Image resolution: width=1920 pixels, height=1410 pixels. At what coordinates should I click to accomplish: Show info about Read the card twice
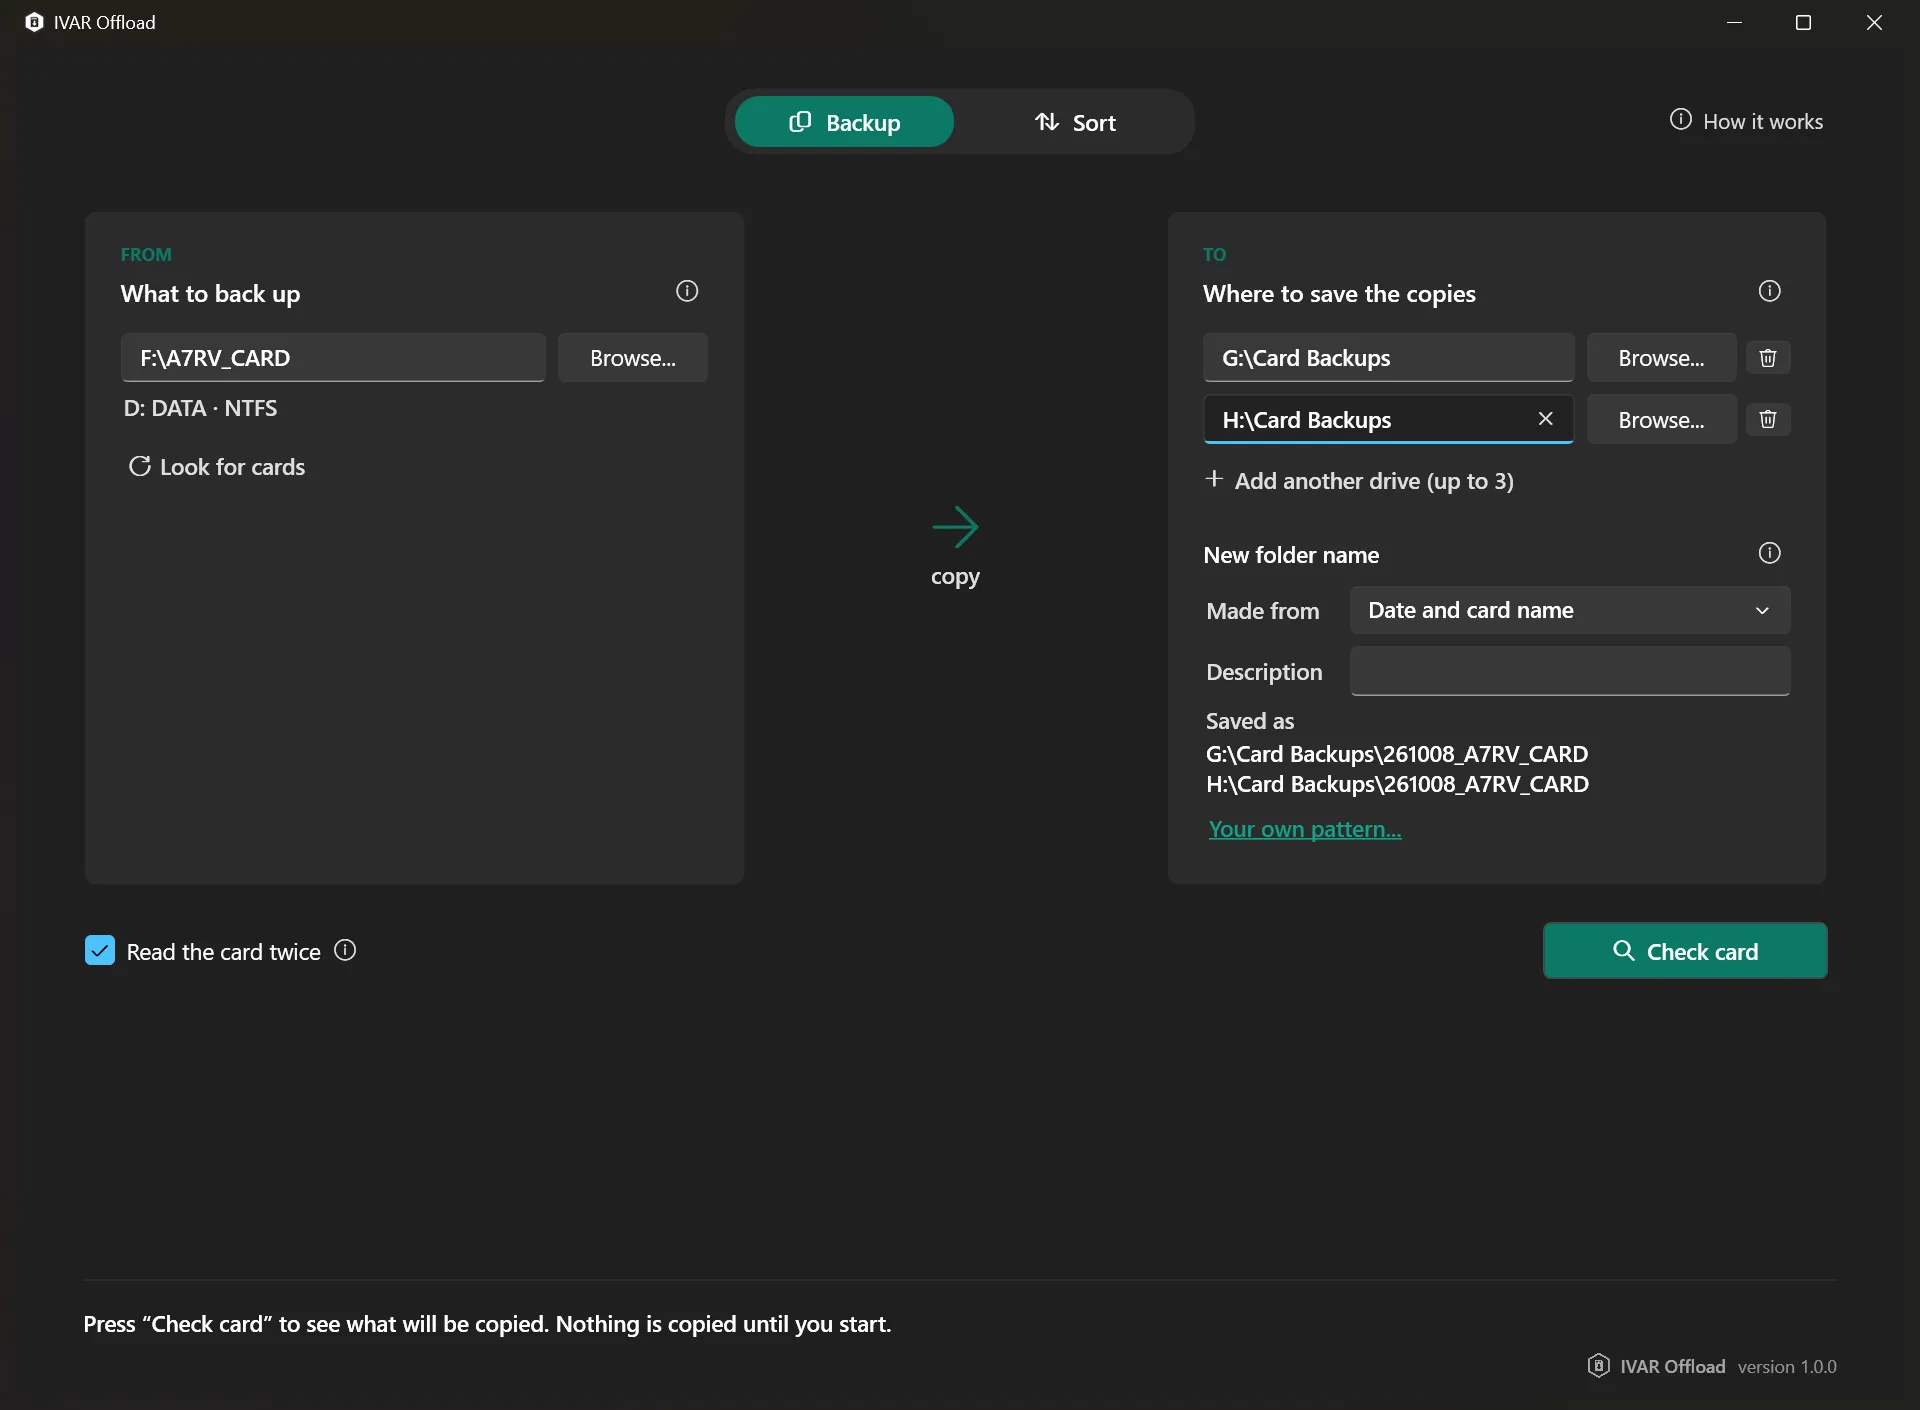click(345, 950)
